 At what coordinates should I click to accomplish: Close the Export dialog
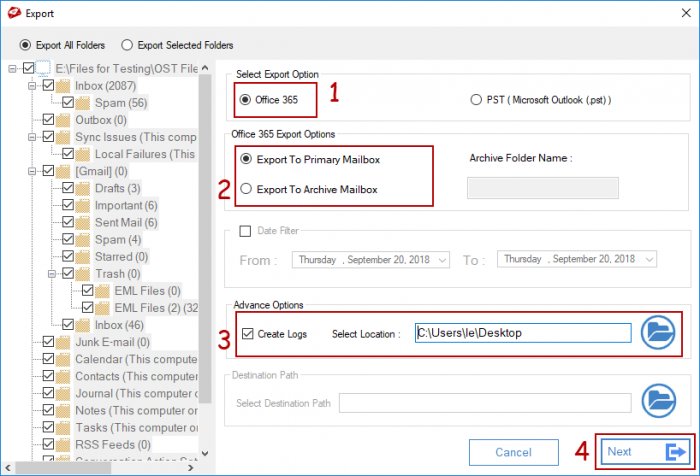pyautogui.click(x=686, y=13)
